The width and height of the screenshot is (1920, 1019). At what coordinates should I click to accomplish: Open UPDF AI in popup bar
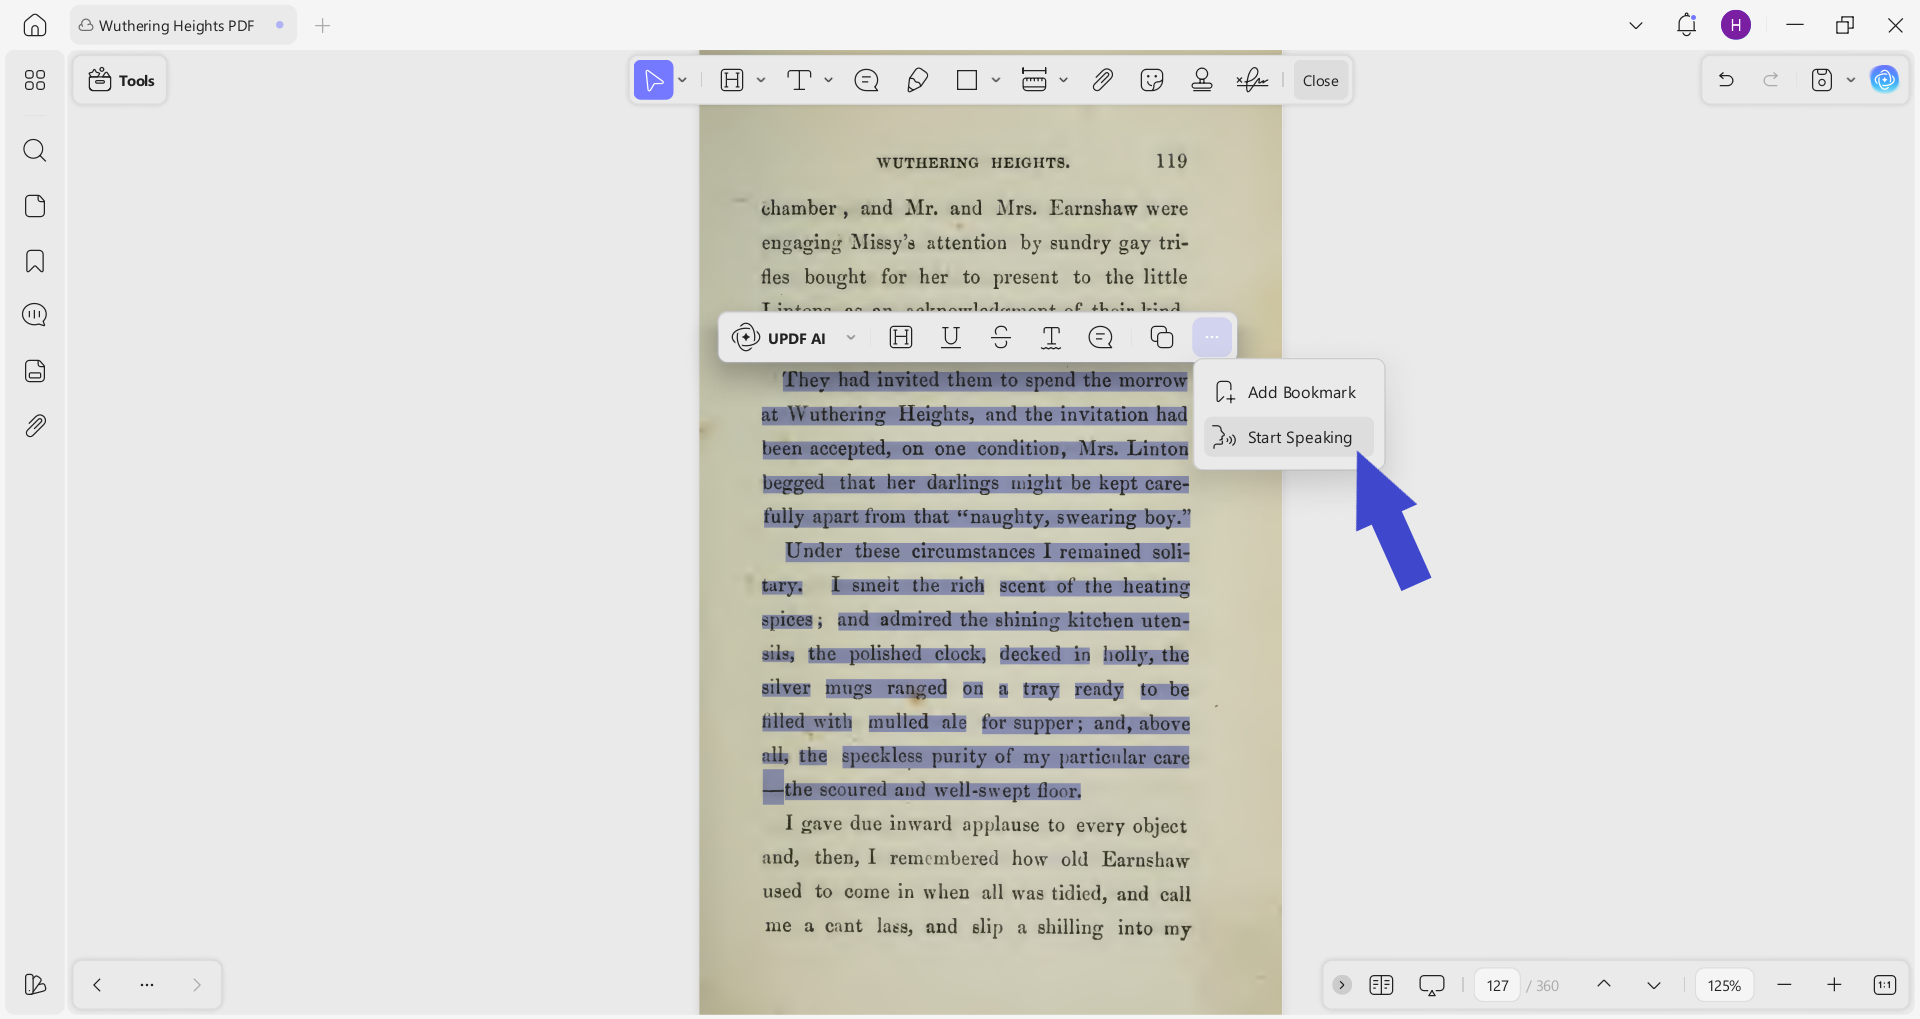(779, 338)
